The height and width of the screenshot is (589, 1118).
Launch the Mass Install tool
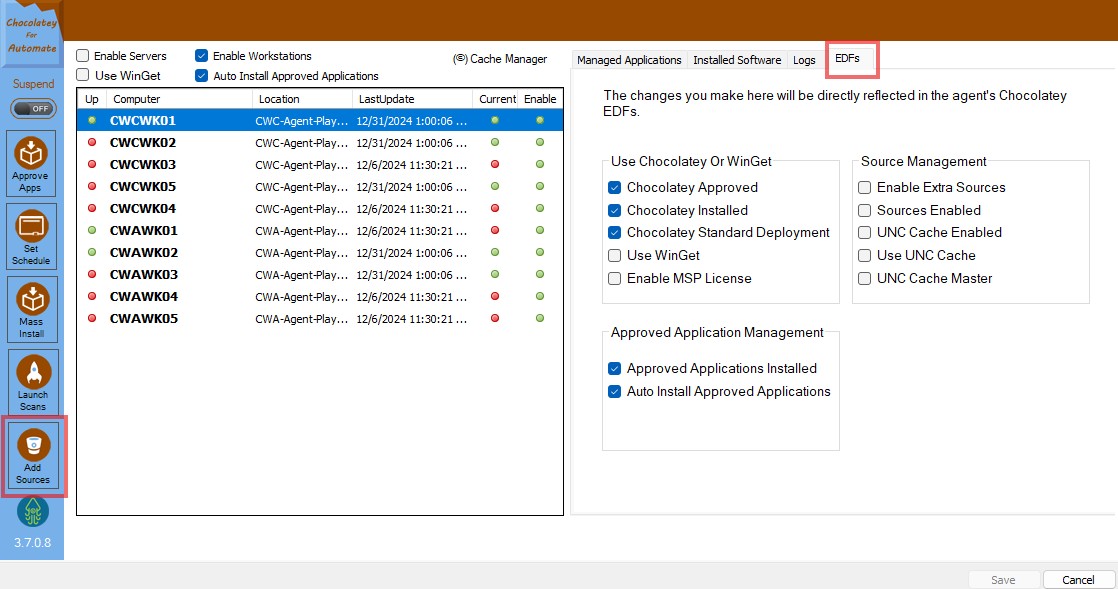[31, 309]
